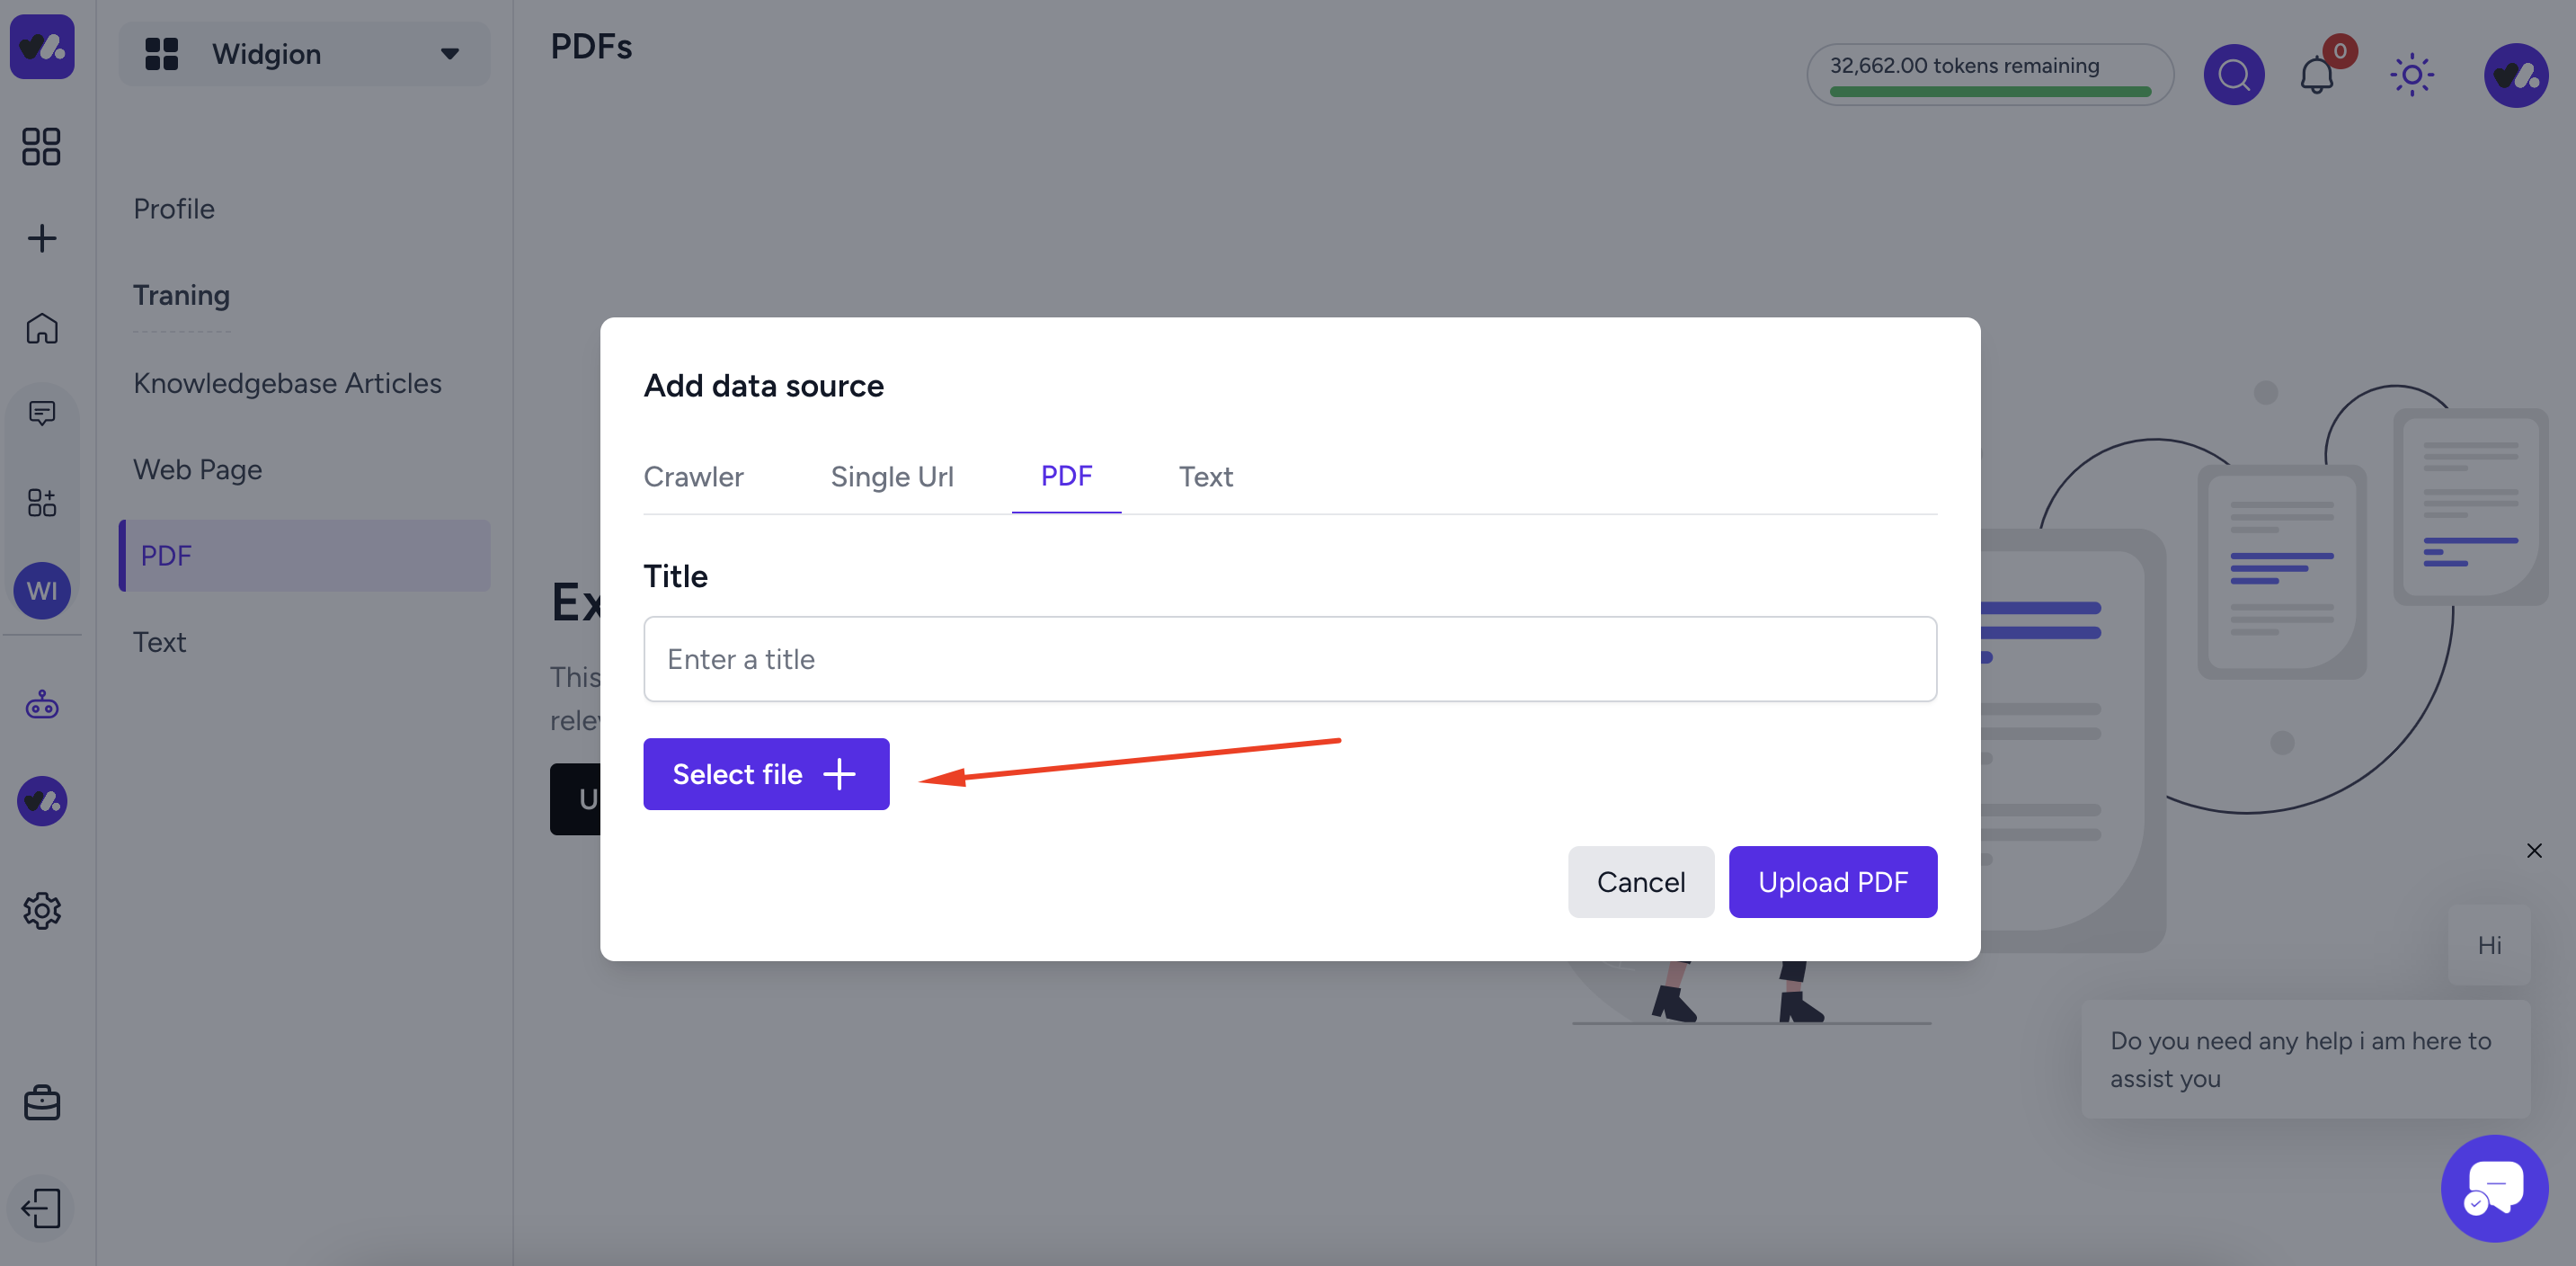This screenshot has width=2576, height=1266.
Task: Open the chat widget launcher button
Action: click(2494, 1188)
